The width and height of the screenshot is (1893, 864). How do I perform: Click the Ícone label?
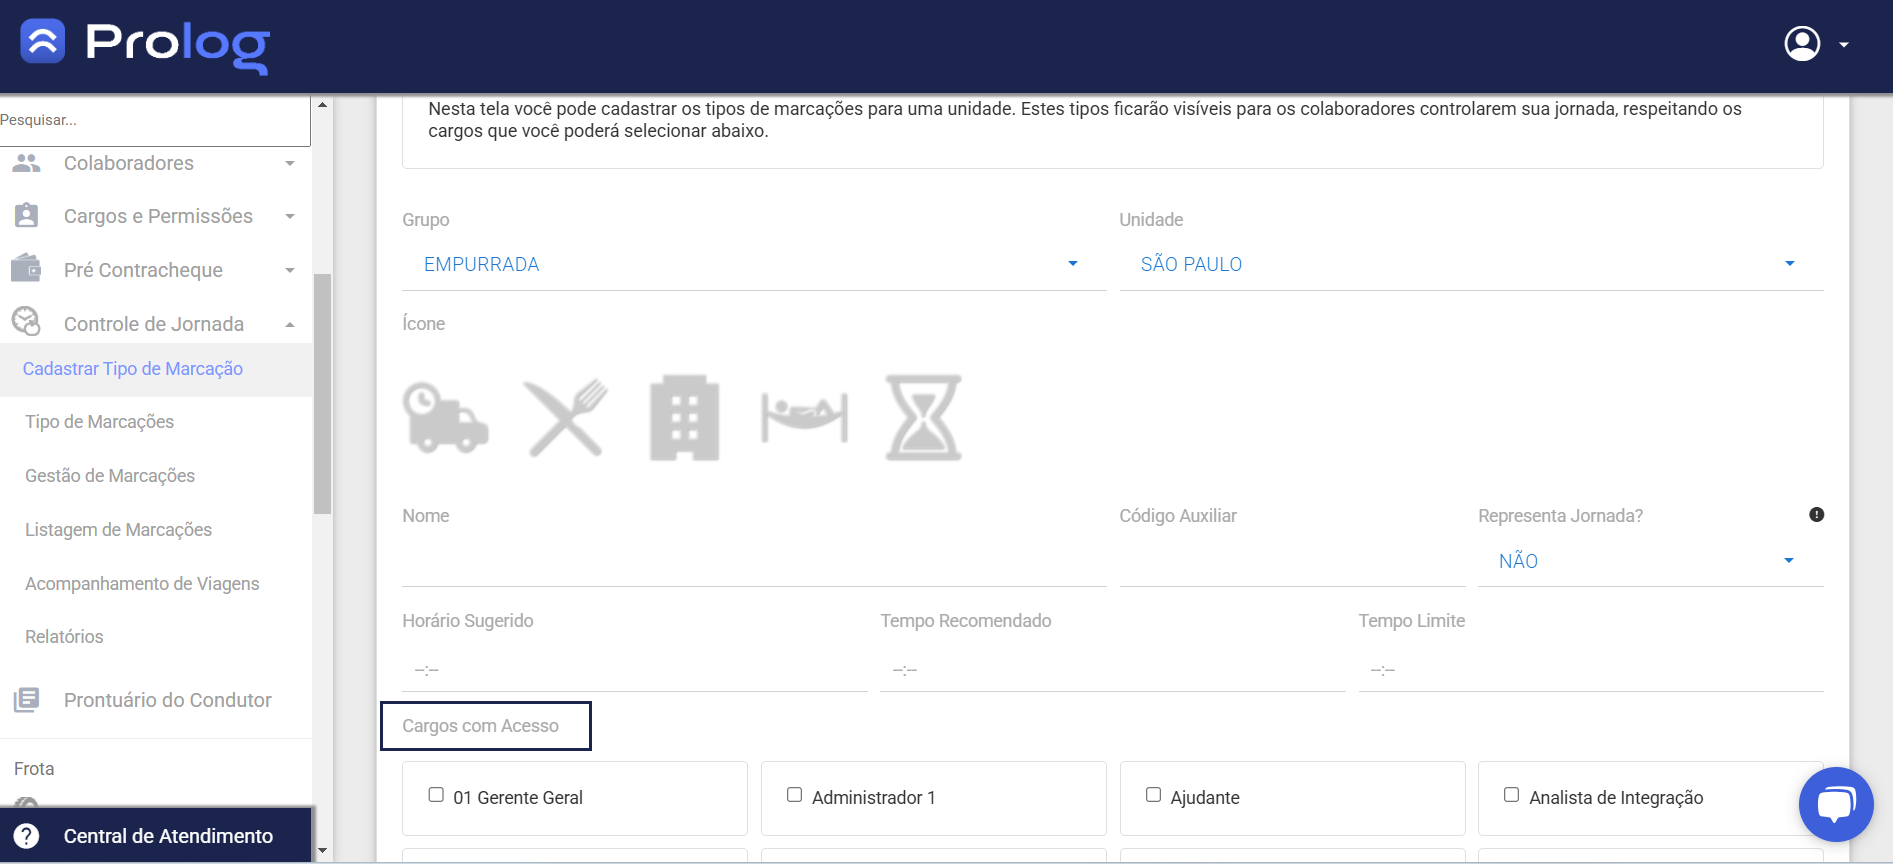[424, 323]
